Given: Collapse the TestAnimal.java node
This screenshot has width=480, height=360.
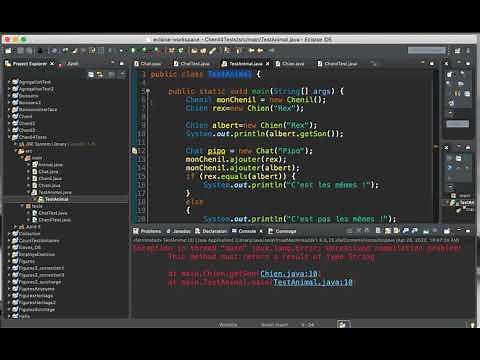Looking at the screenshot, I should coord(29,192).
